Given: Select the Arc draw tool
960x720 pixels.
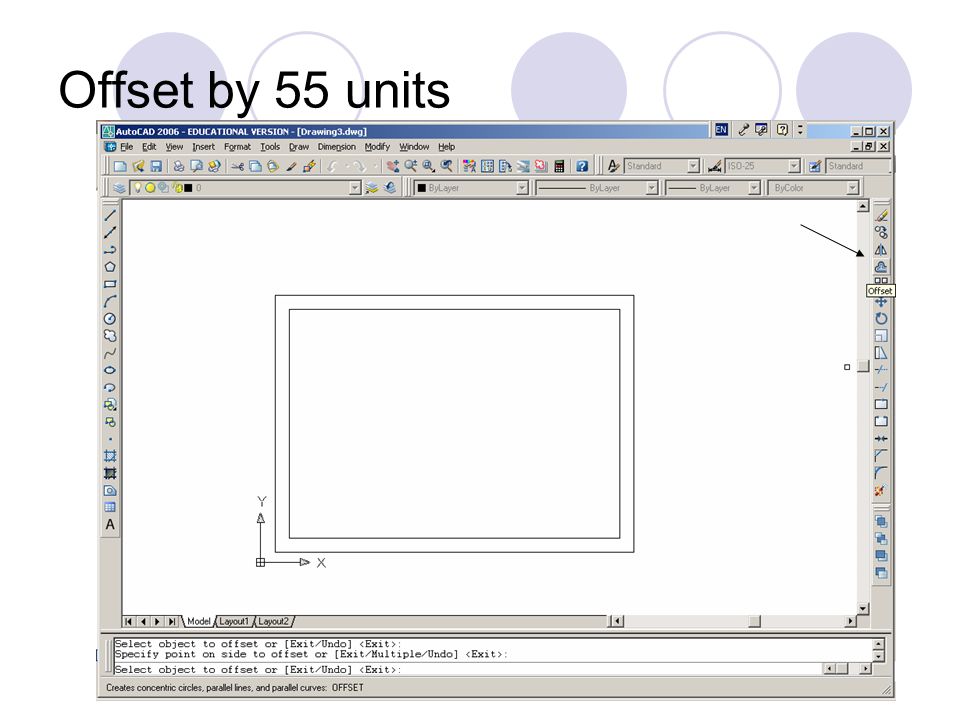Looking at the screenshot, I should [110, 301].
